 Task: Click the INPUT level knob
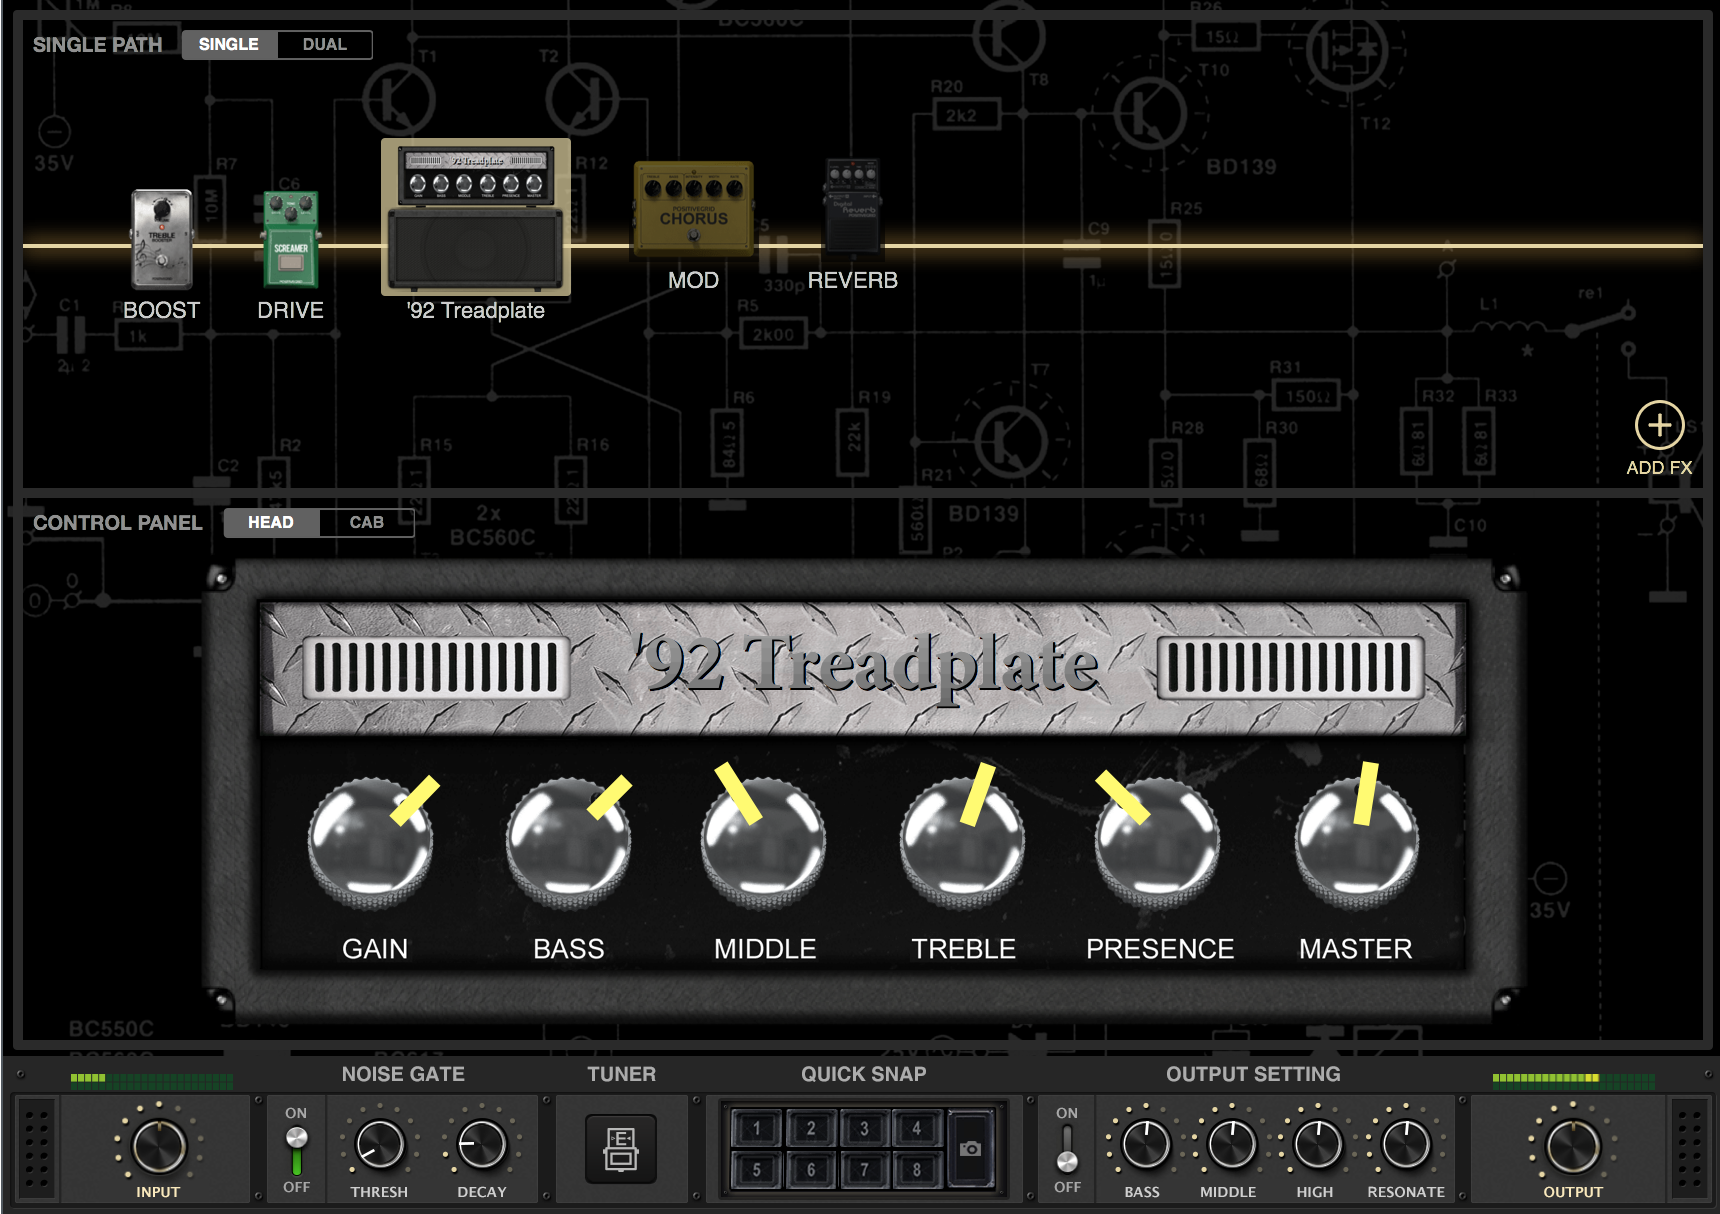159,1146
